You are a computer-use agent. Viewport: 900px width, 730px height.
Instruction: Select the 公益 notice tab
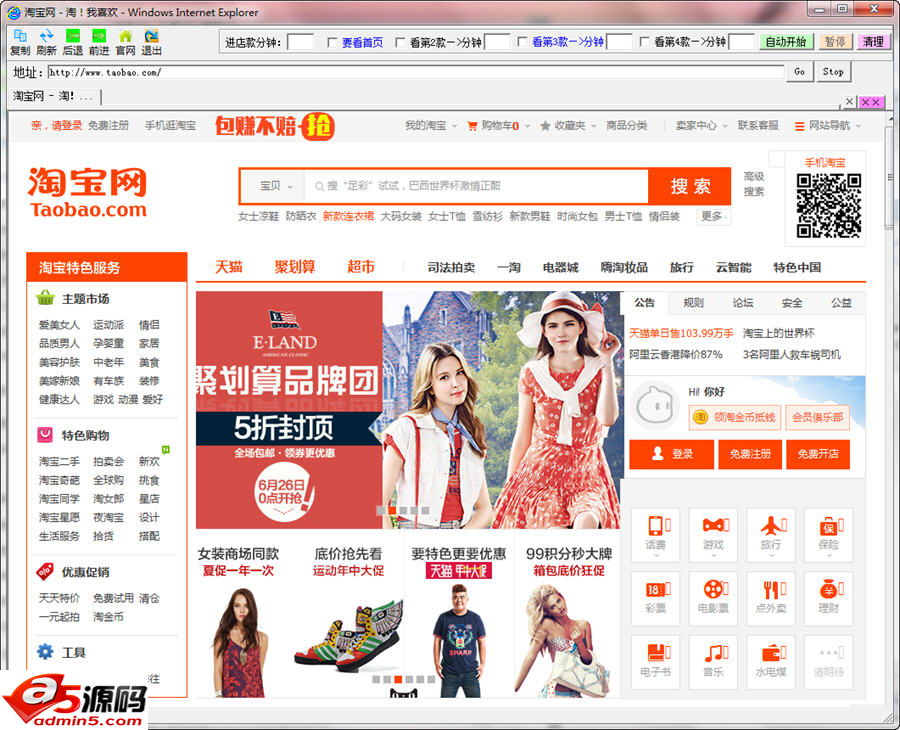[x=841, y=302]
